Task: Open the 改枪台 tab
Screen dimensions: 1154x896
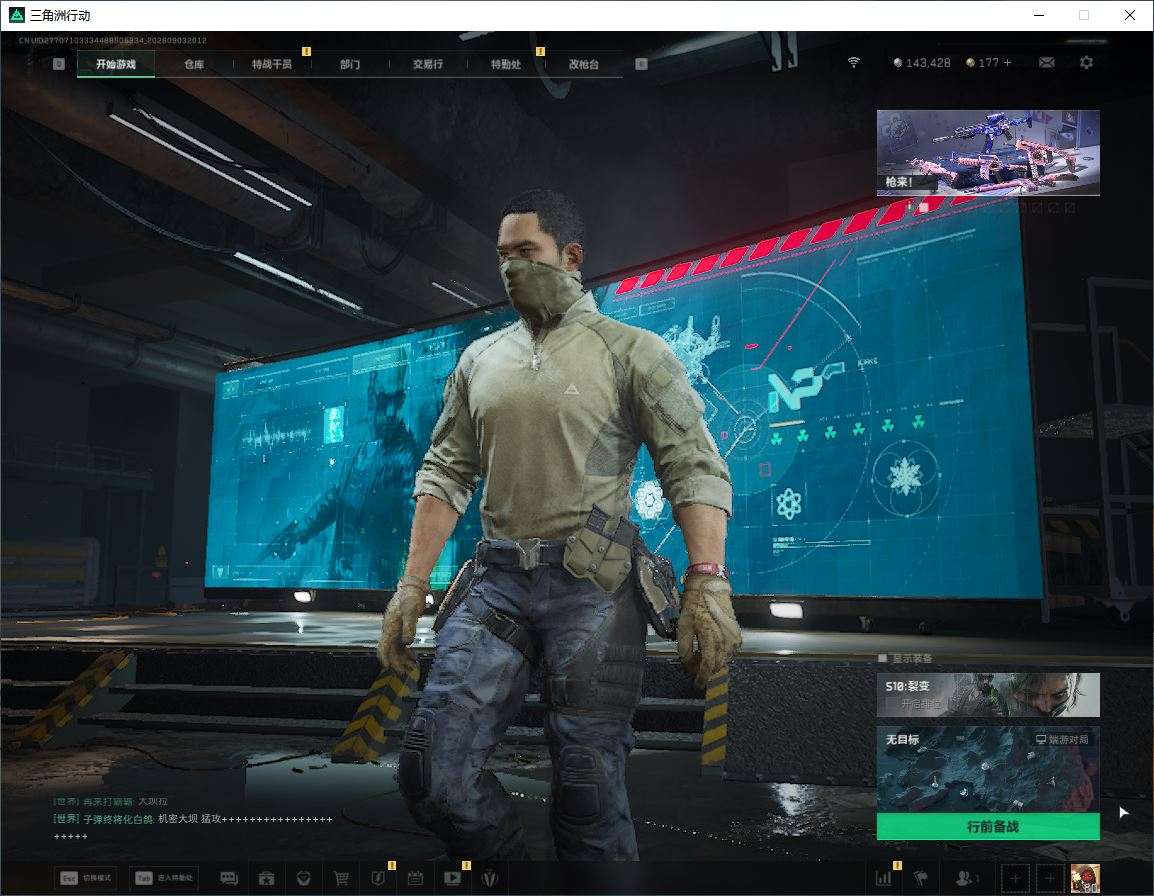Action: click(584, 64)
